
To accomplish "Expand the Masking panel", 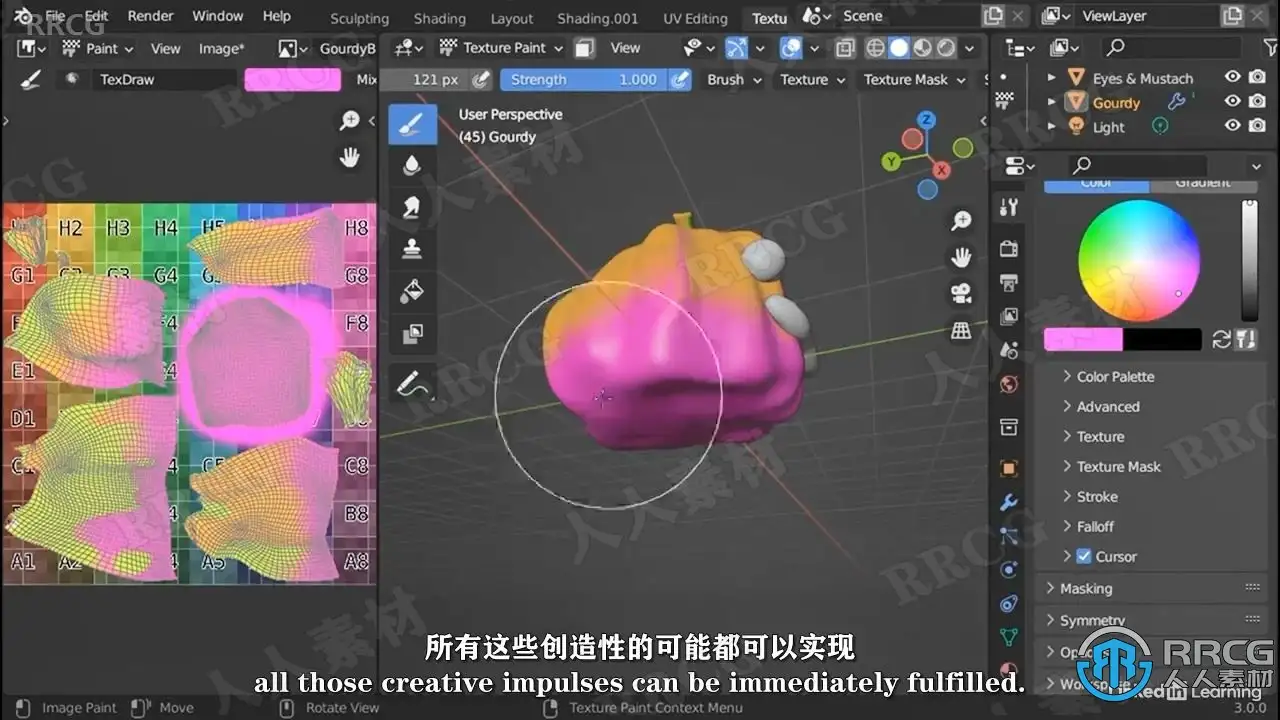I will pos(1086,588).
